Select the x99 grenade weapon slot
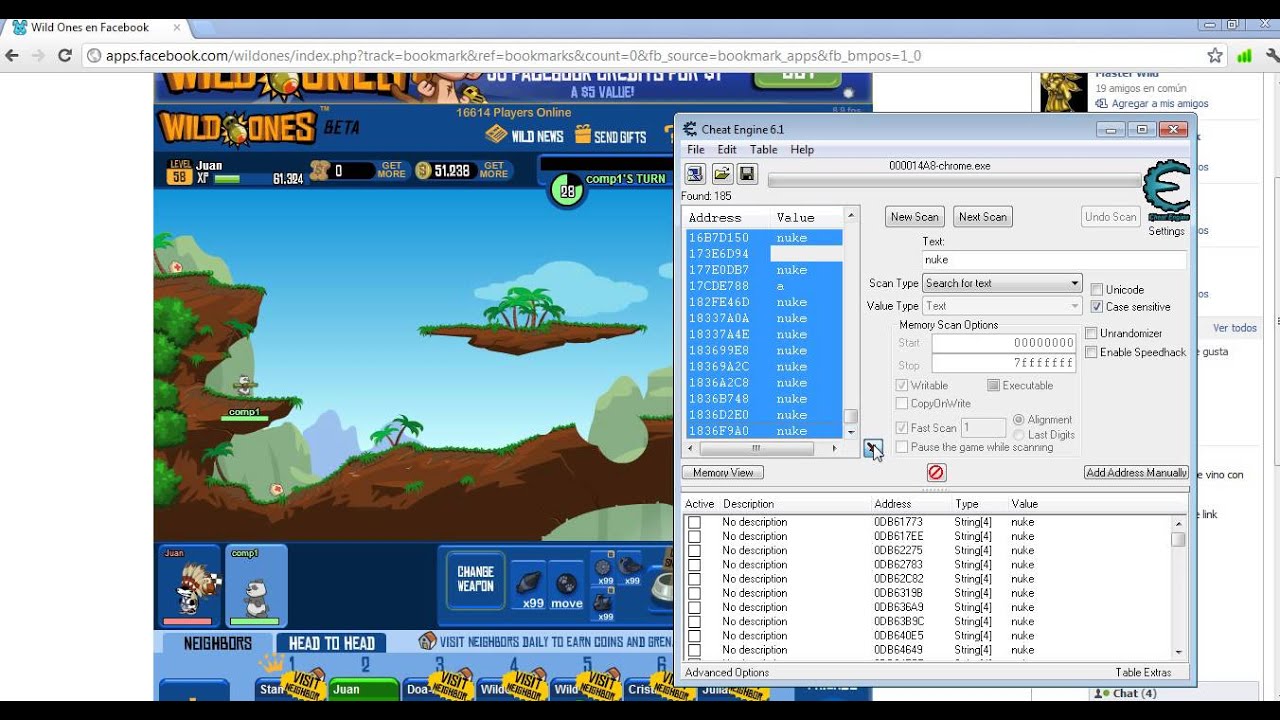 [x=530, y=587]
